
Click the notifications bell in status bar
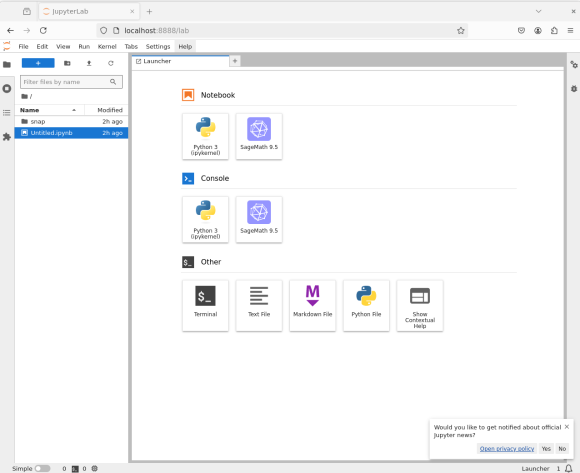click(569, 468)
